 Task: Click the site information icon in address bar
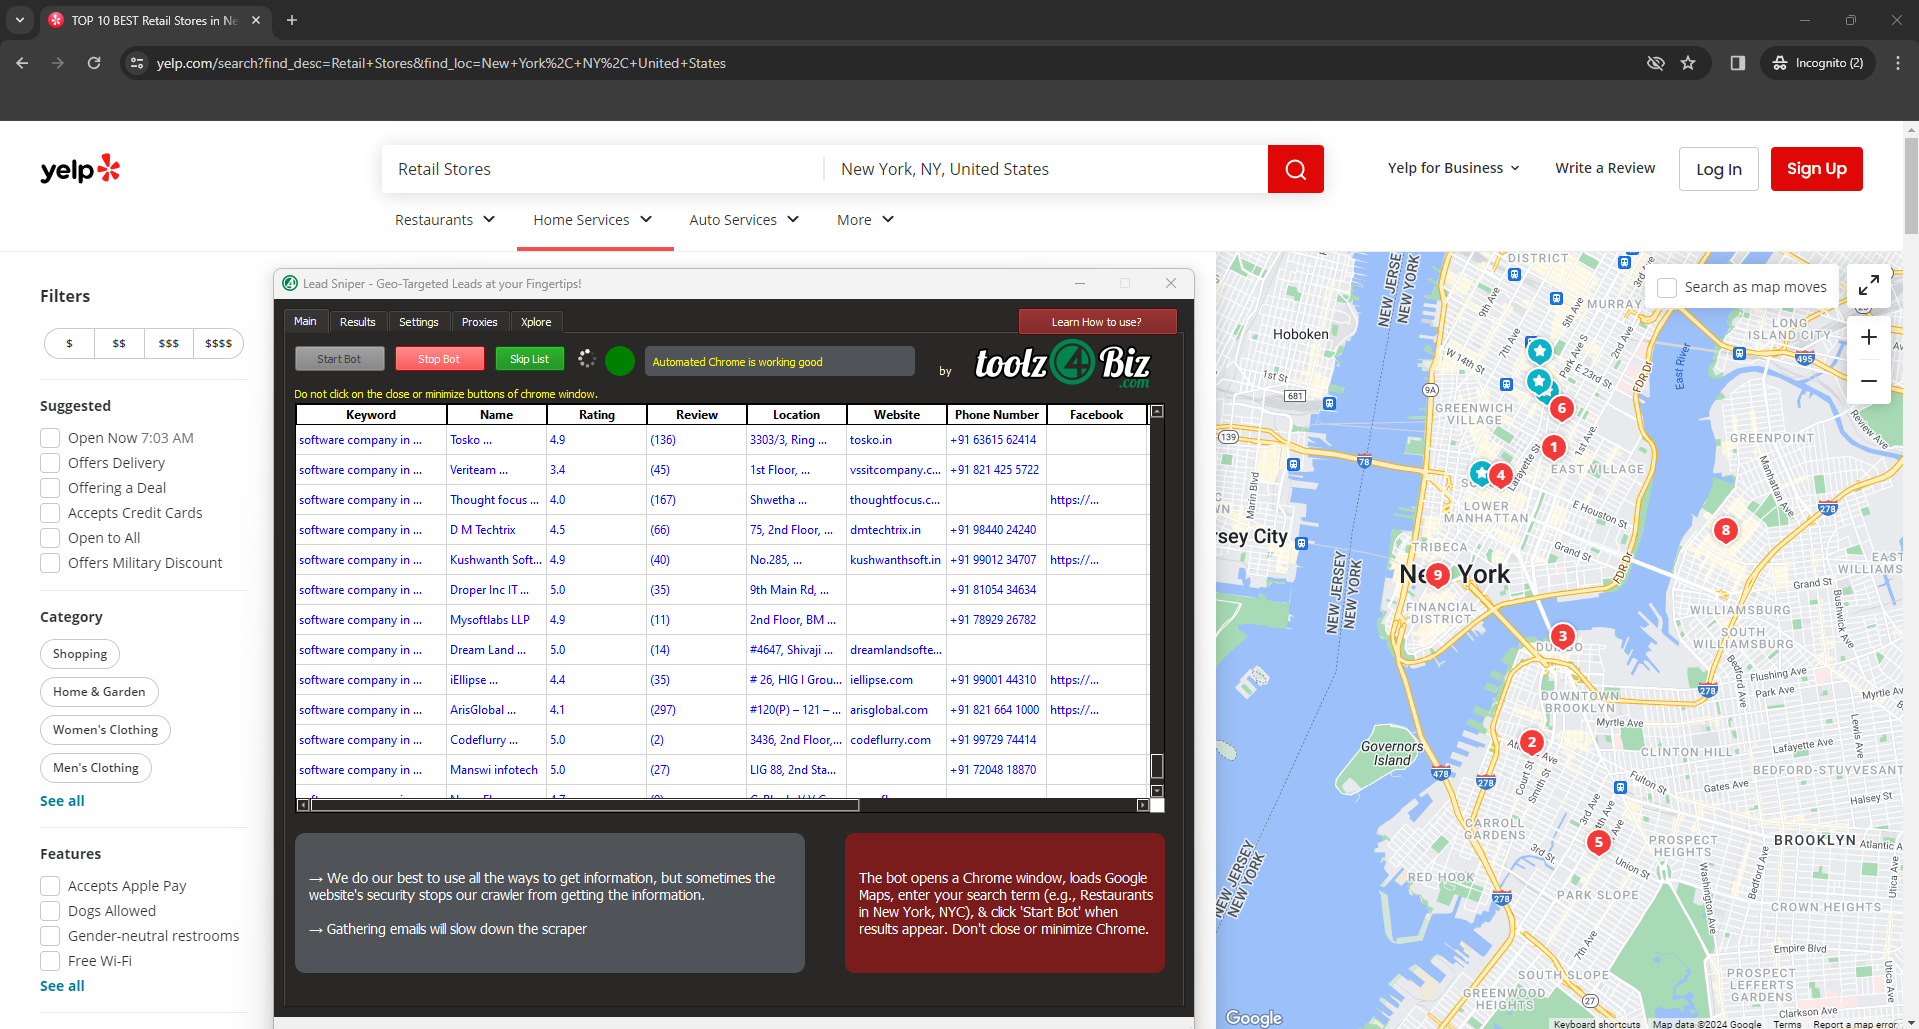click(138, 63)
